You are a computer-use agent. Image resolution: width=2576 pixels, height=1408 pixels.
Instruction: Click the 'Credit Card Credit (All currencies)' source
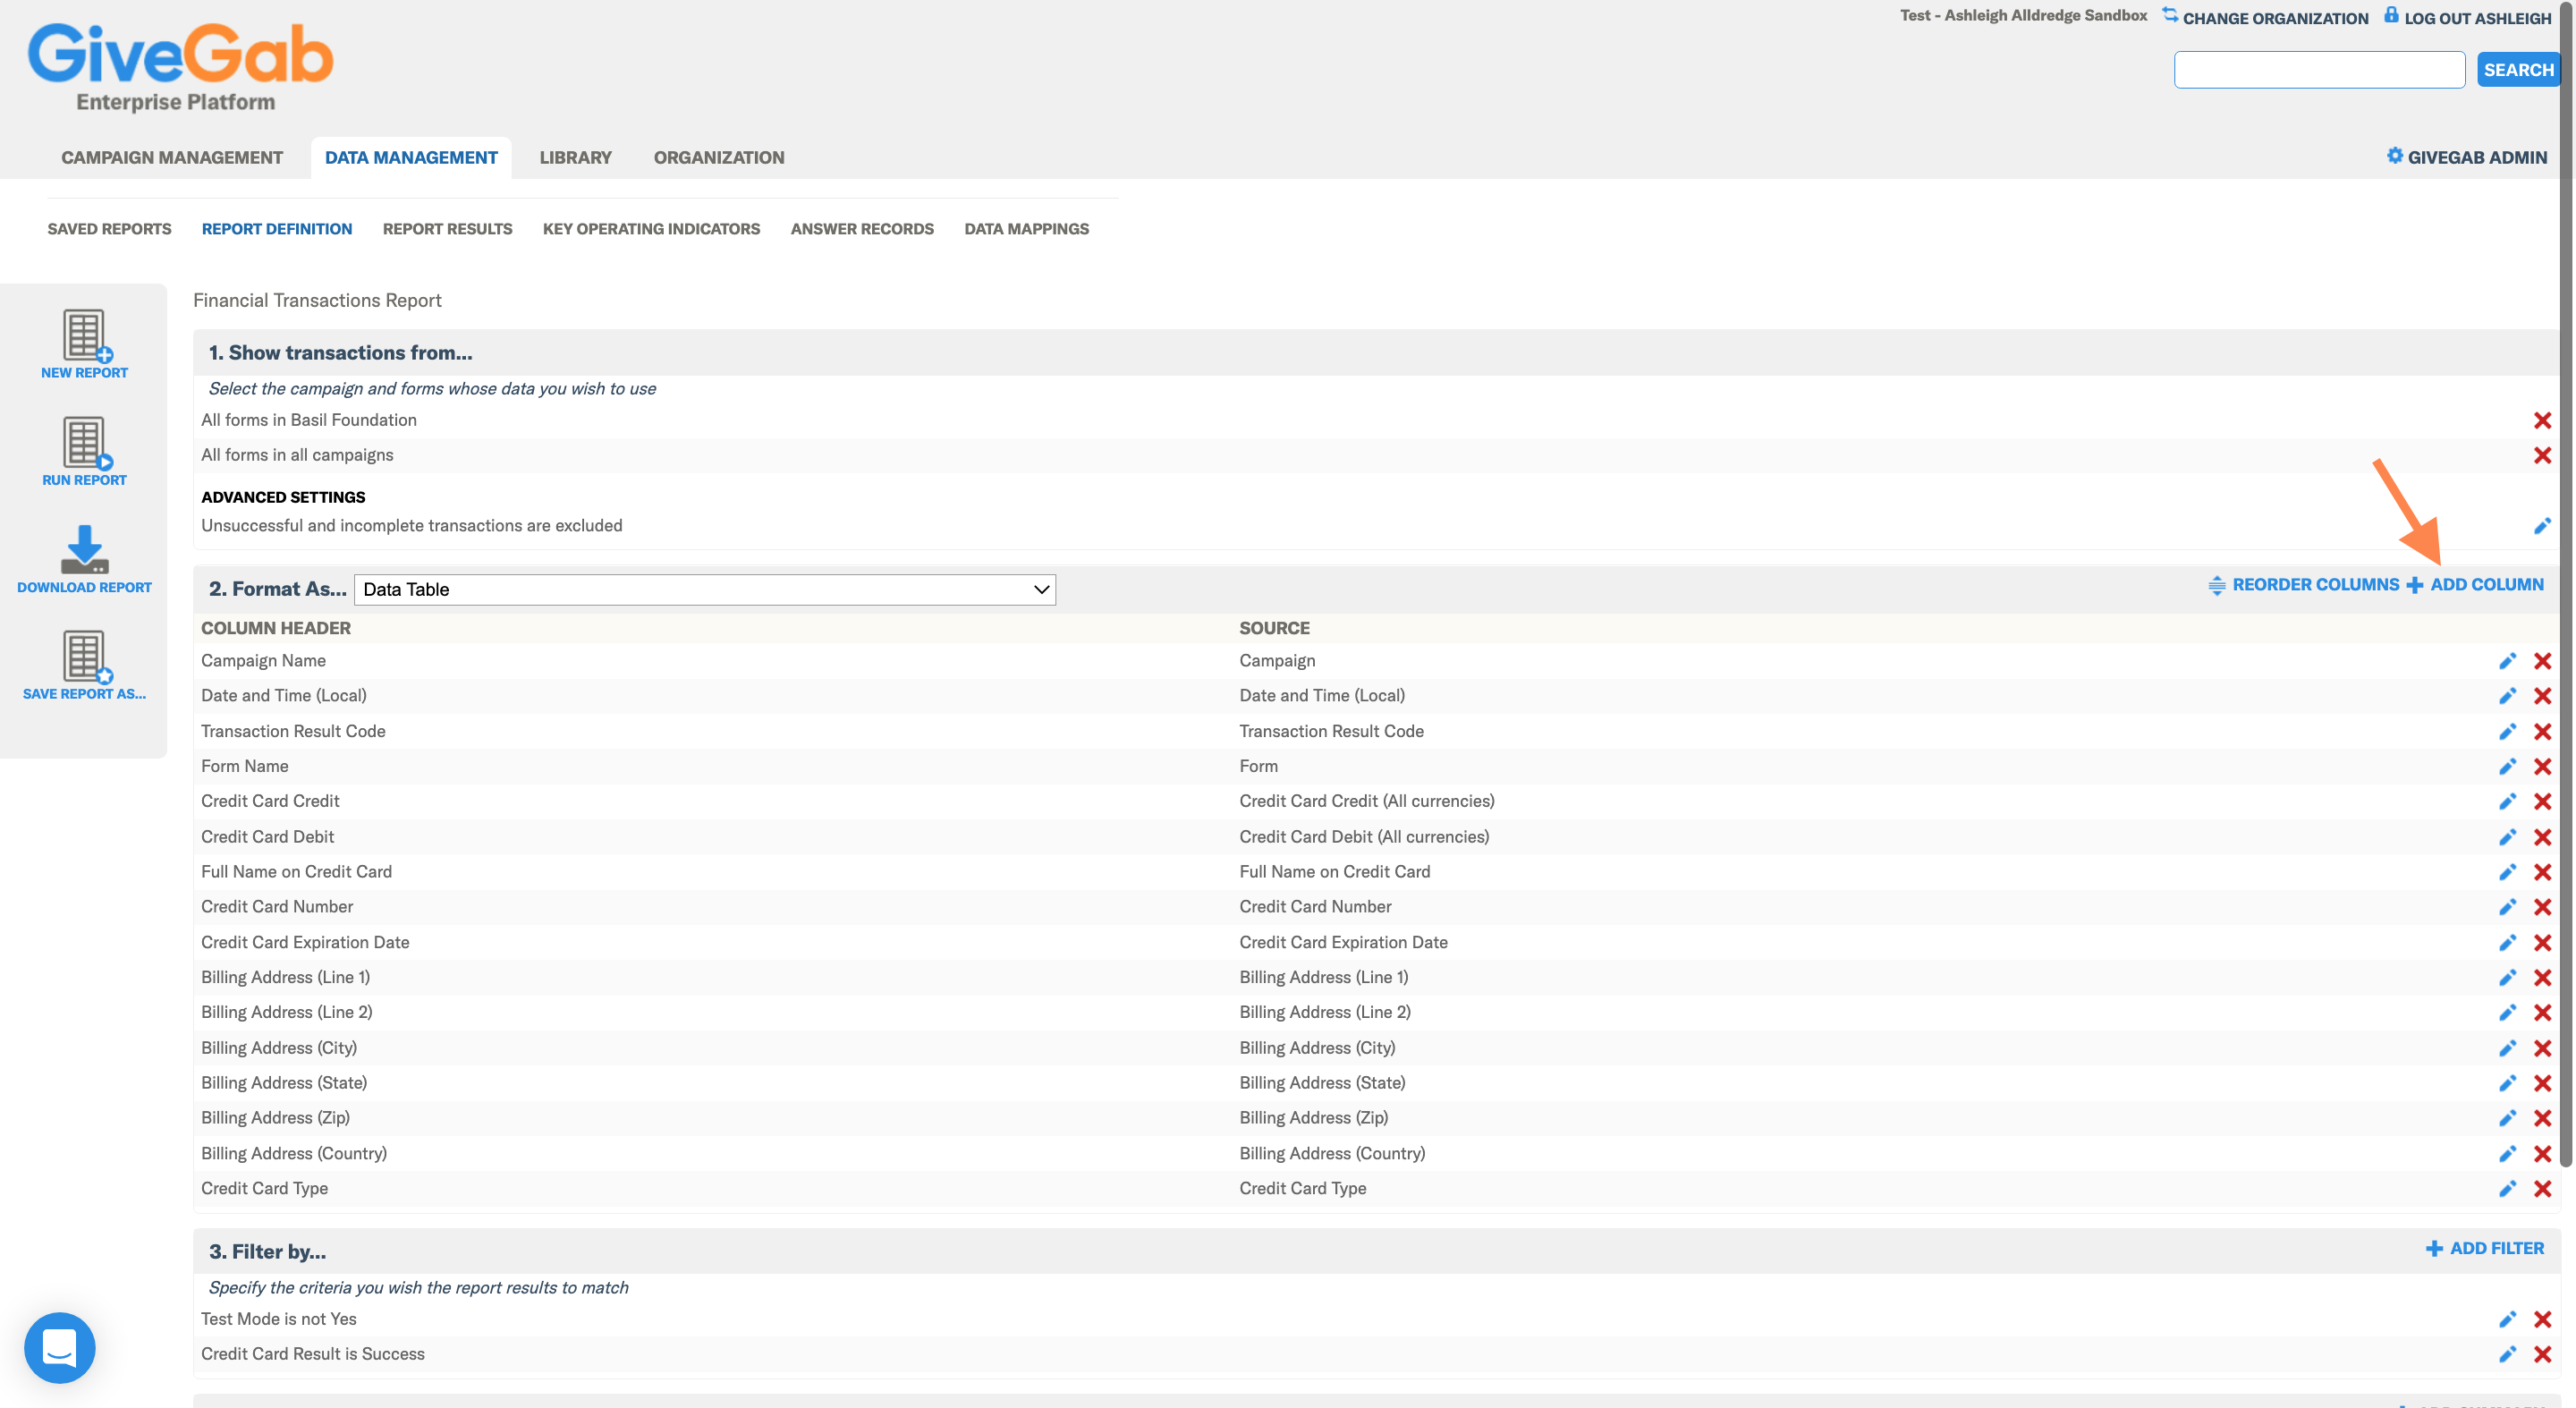[x=1367, y=802]
